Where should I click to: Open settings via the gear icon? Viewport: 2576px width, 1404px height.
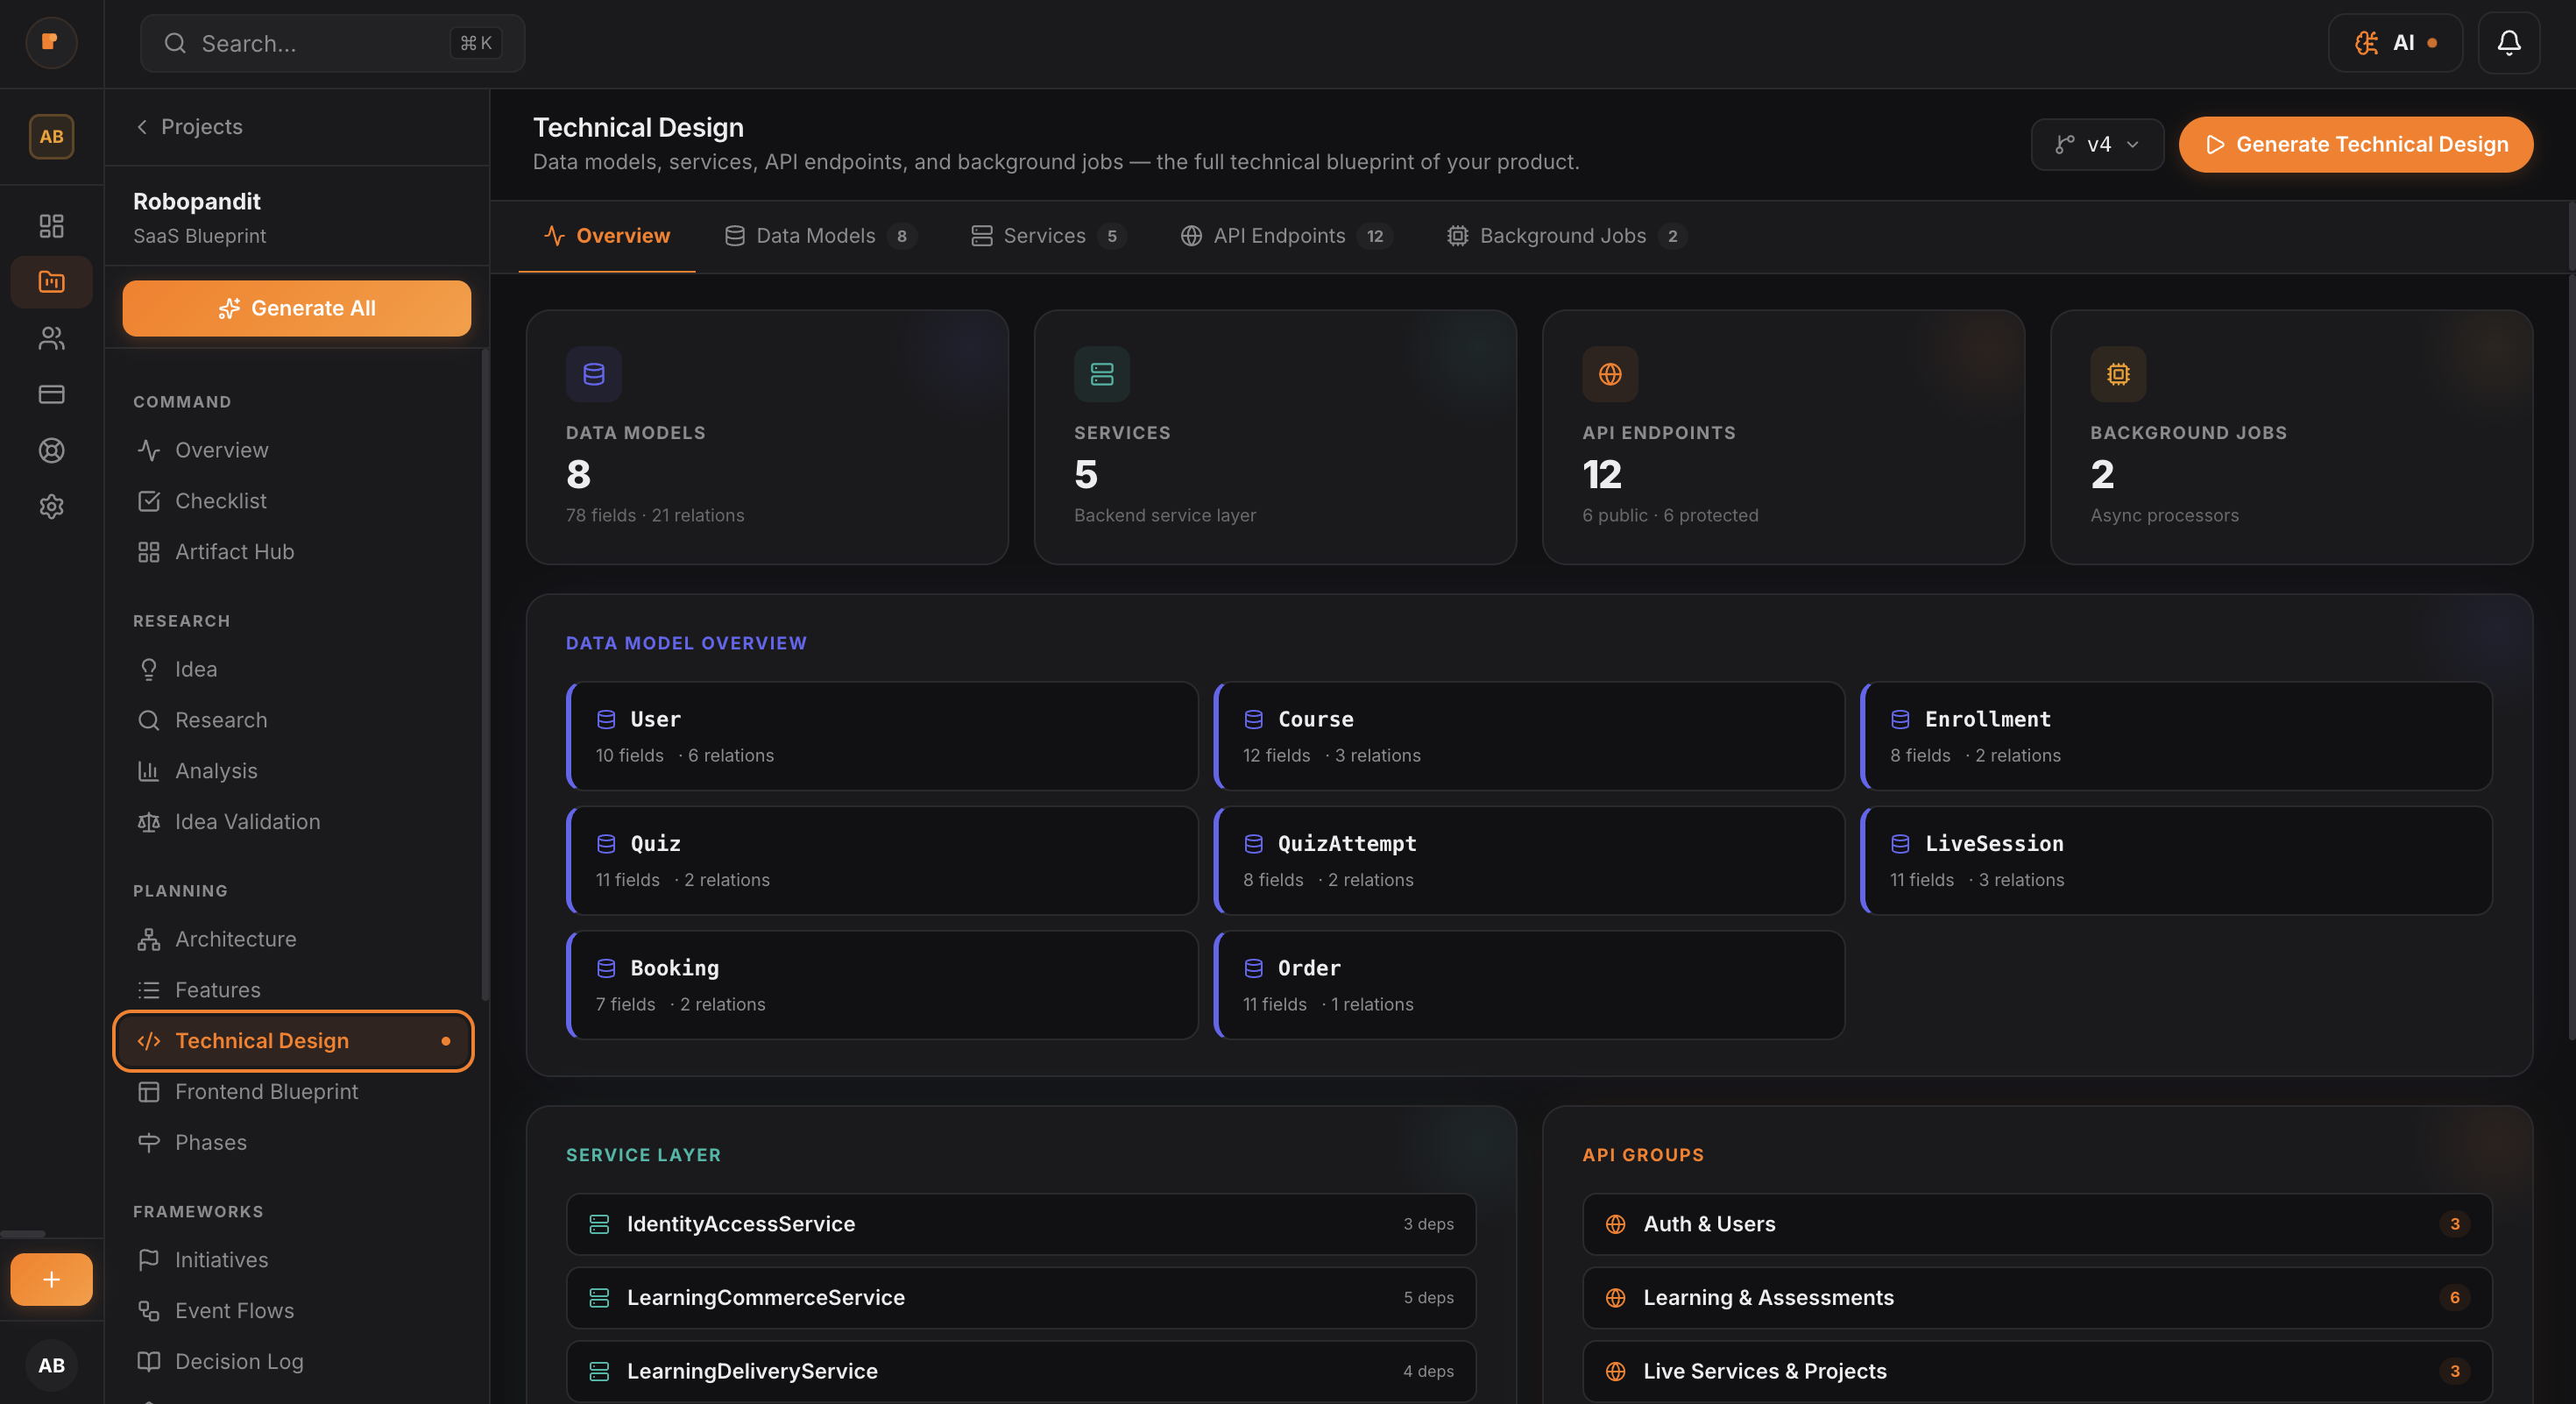click(x=51, y=507)
